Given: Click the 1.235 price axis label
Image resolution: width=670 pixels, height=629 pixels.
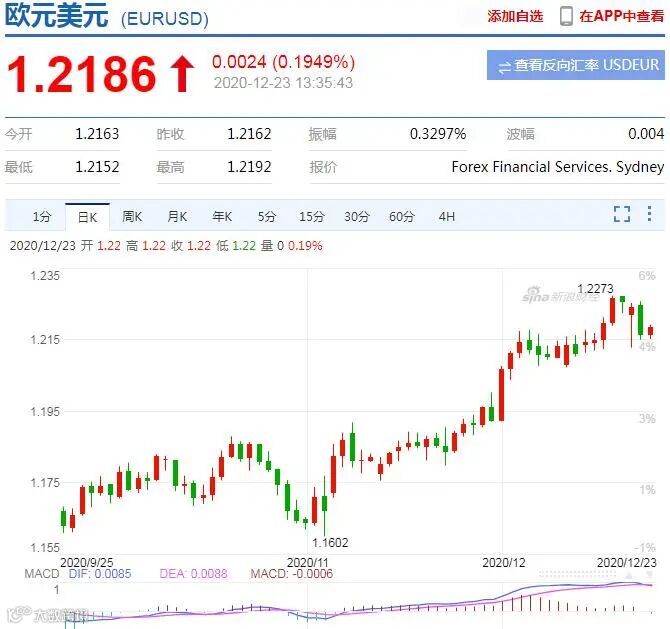Looking at the screenshot, I should (x=45, y=276).
